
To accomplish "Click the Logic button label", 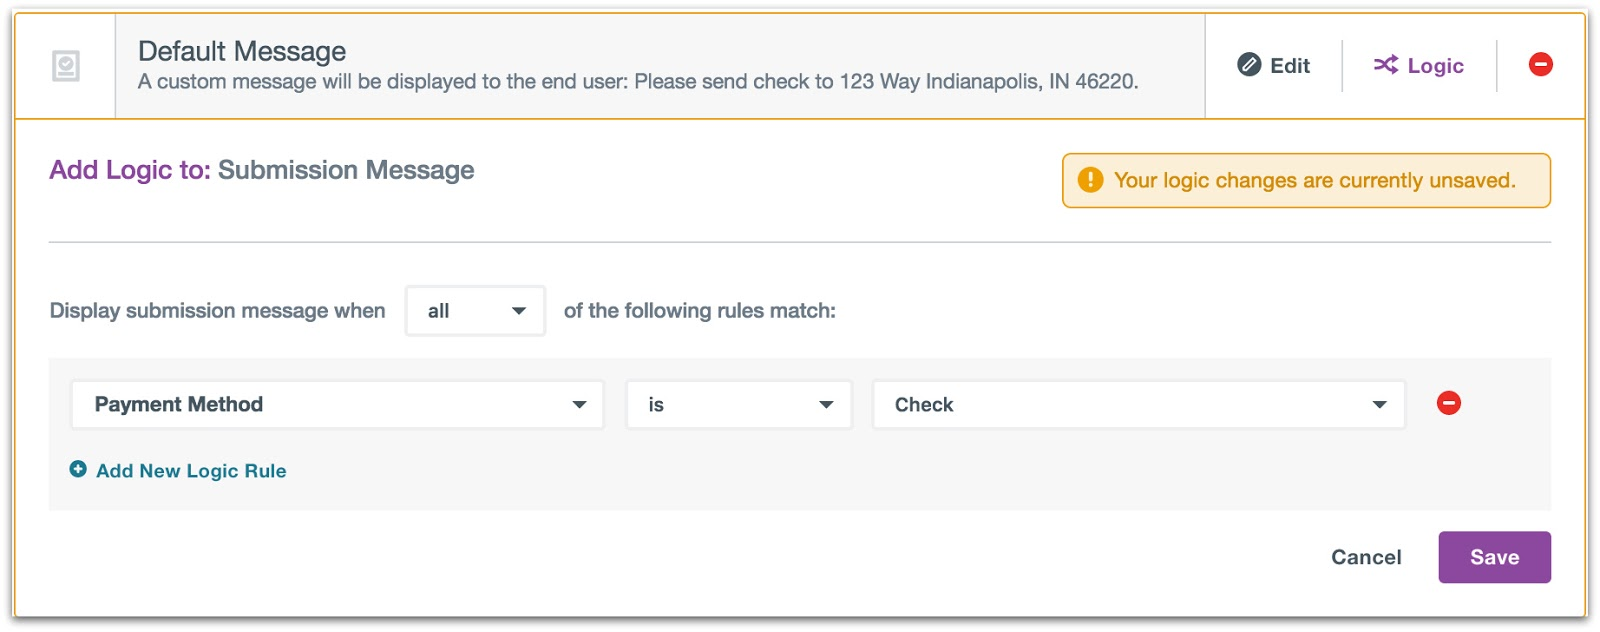I will (1435, 66).
